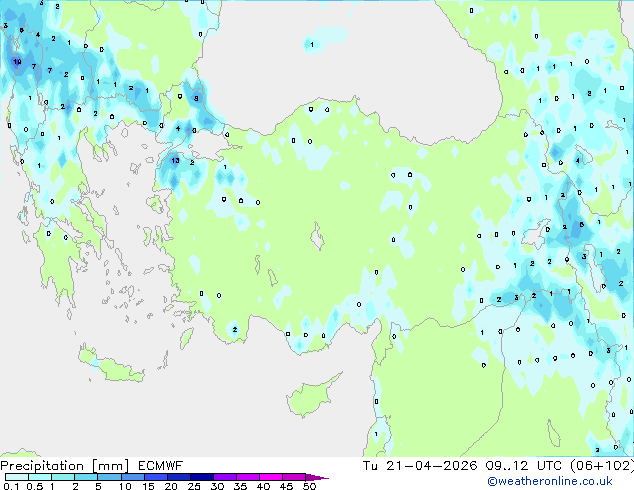Image resolution: width=634 pixels, height=490 pixels.
Task: Click the '13' precipitation value on map
Action: point(175,161)
